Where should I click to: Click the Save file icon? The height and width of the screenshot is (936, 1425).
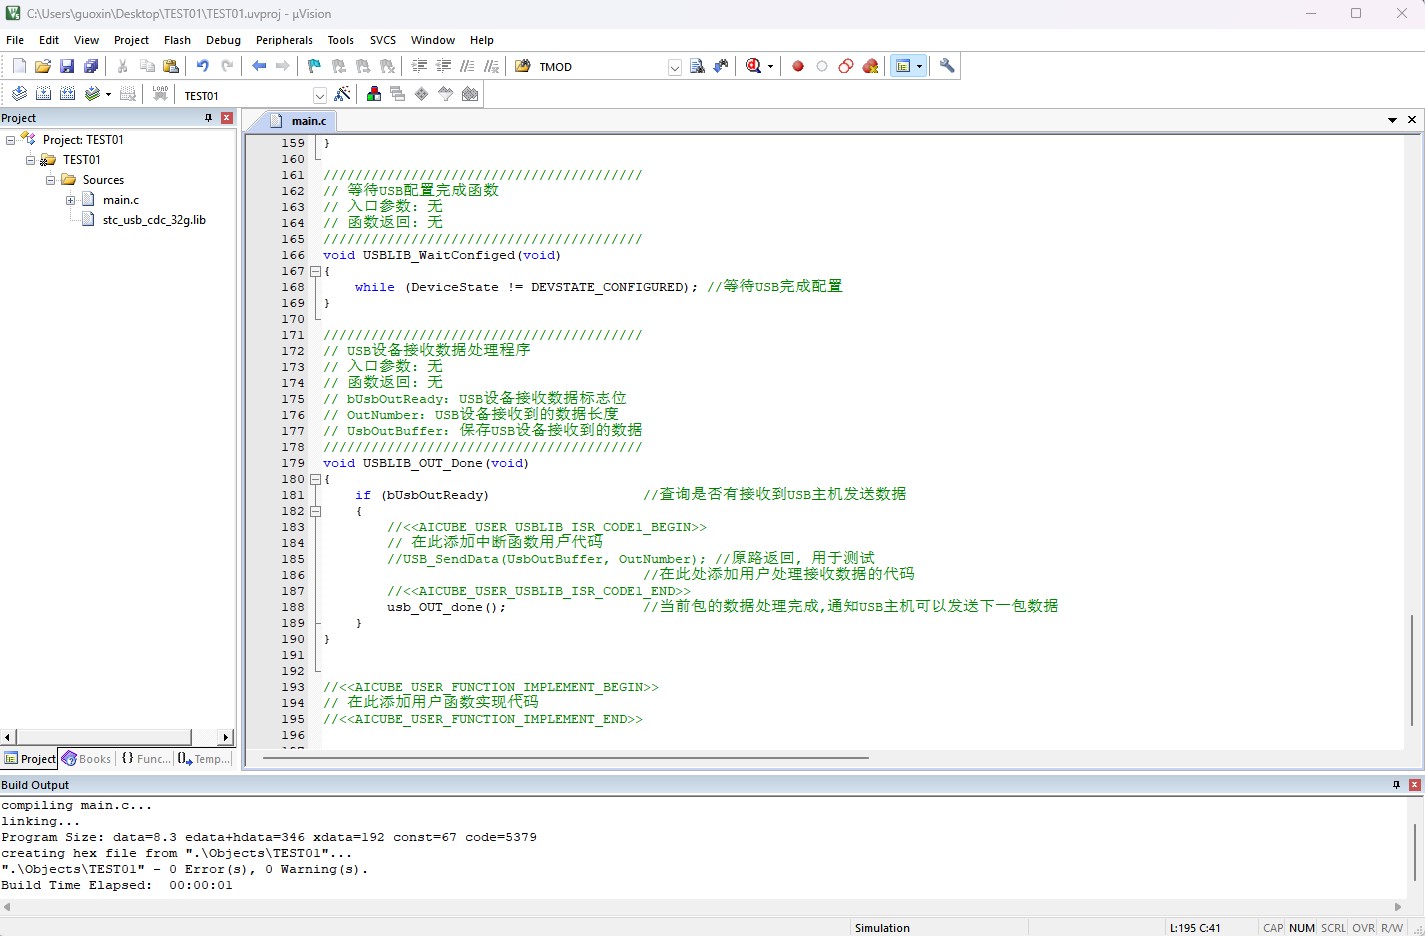[x=67, y=66]
